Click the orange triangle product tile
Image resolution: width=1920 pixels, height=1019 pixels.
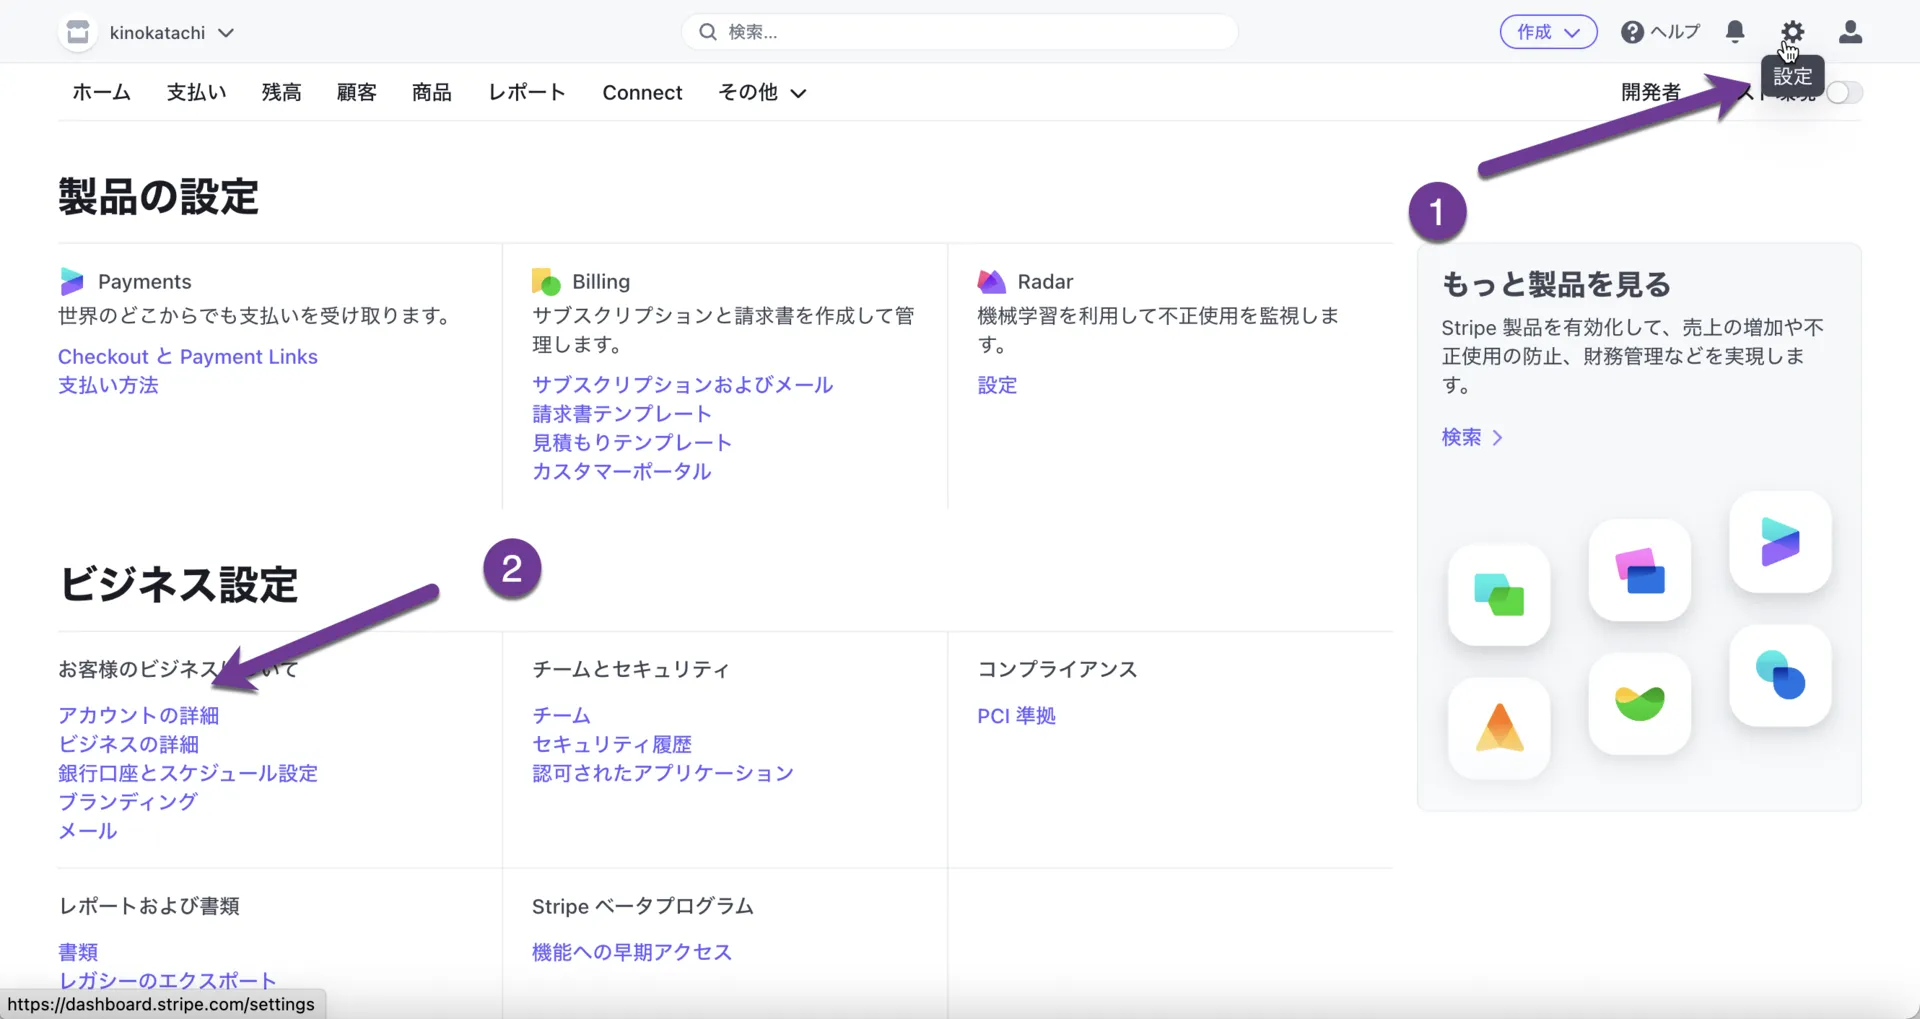click(x=1498, y=728)
